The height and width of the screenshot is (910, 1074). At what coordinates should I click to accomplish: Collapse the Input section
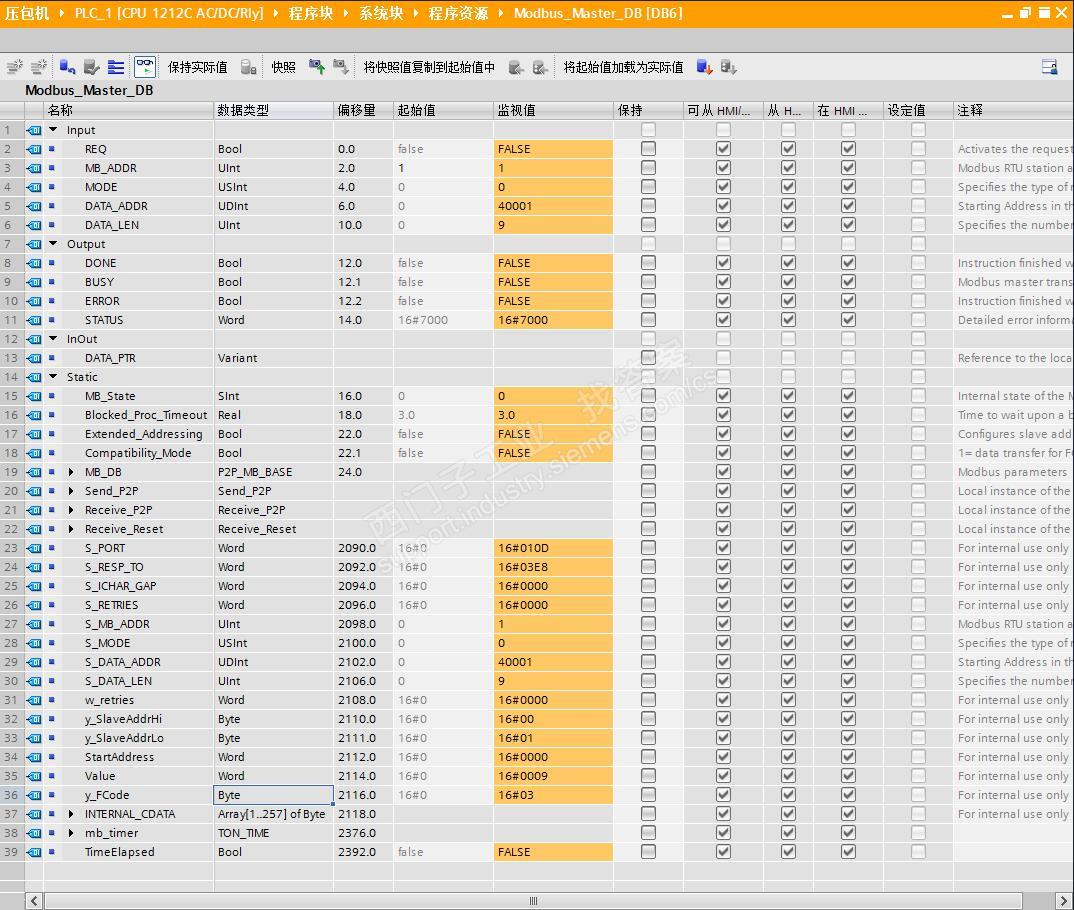pos(53,129)
